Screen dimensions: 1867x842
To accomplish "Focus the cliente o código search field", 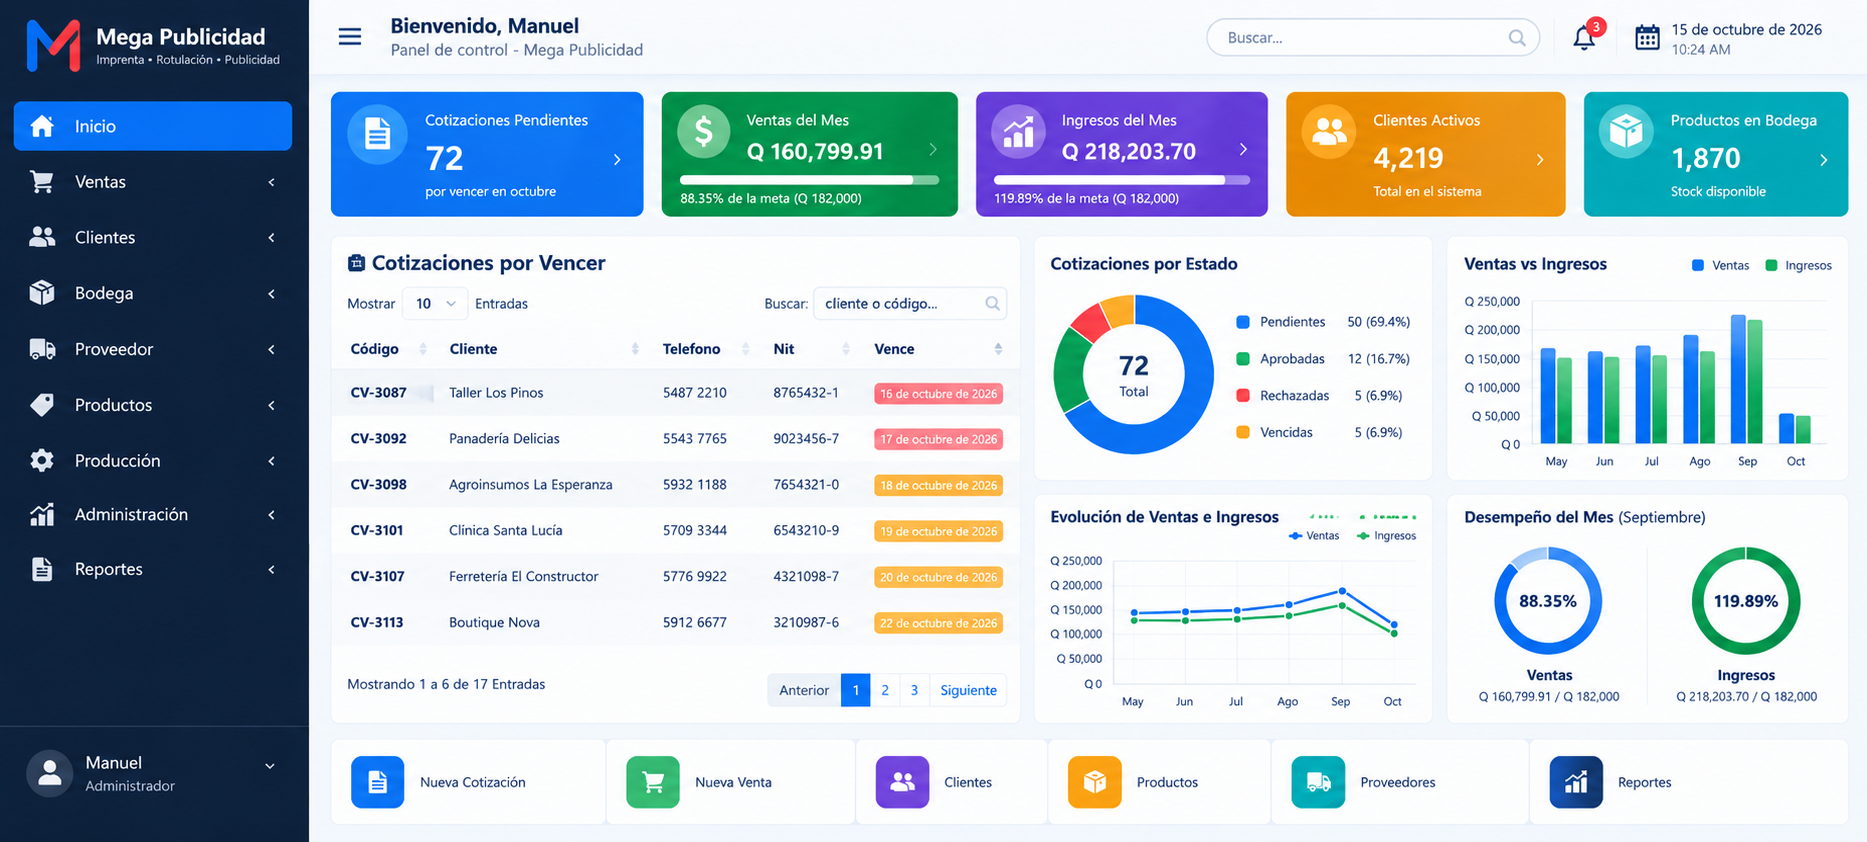I will click(910, 303).
